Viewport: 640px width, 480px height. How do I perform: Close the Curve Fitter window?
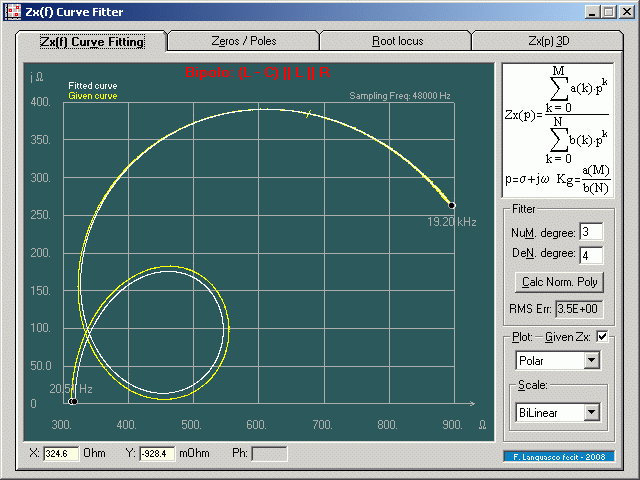click(627, 12)
